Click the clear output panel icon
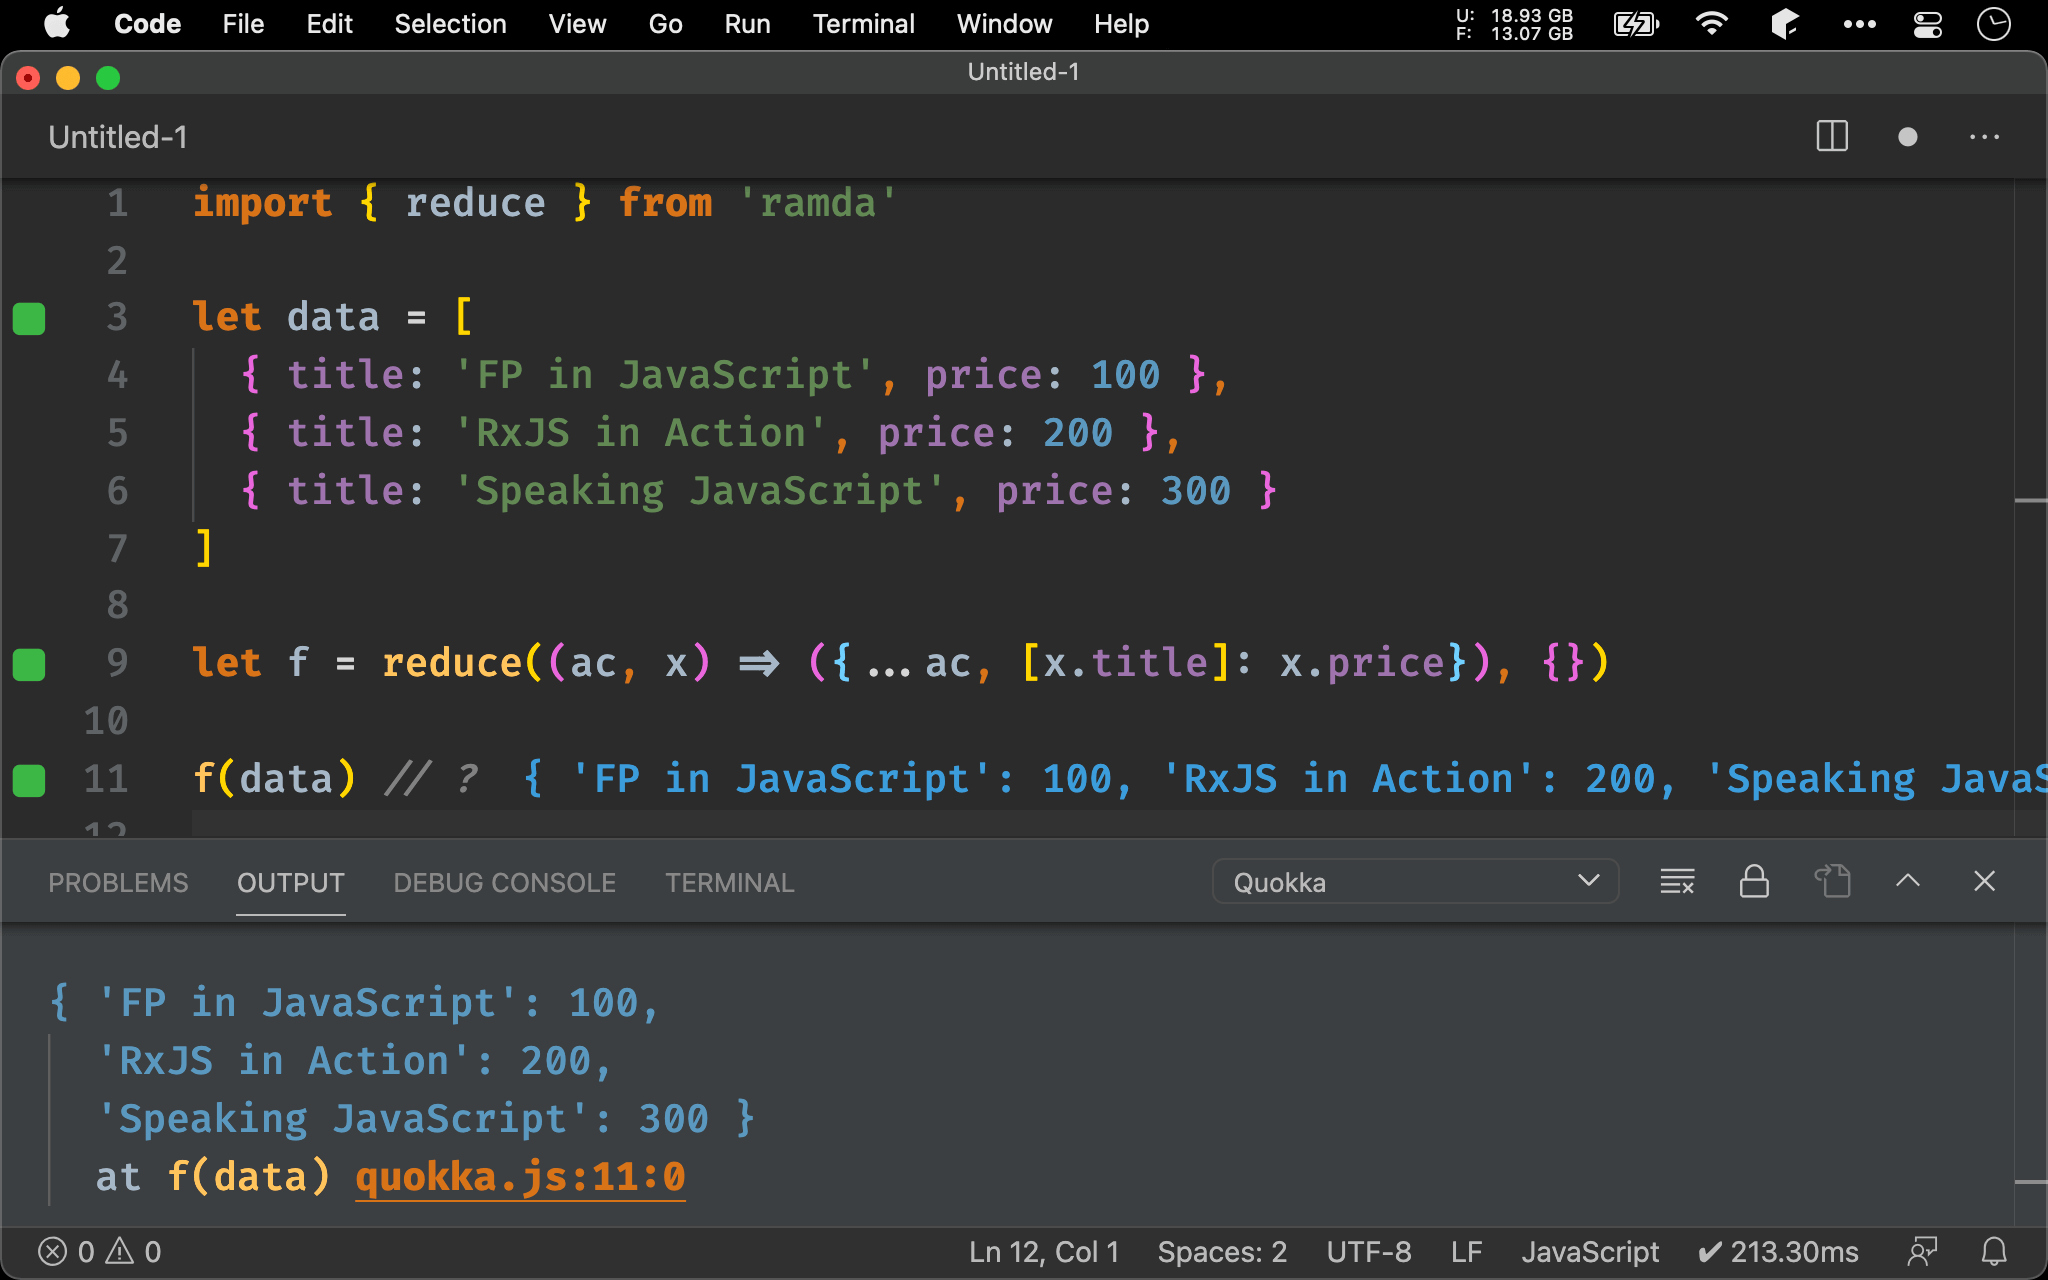Image resolution: width=2048 pixels, height=1280 pixels. pyautogui.click(x=1675, y=883)
